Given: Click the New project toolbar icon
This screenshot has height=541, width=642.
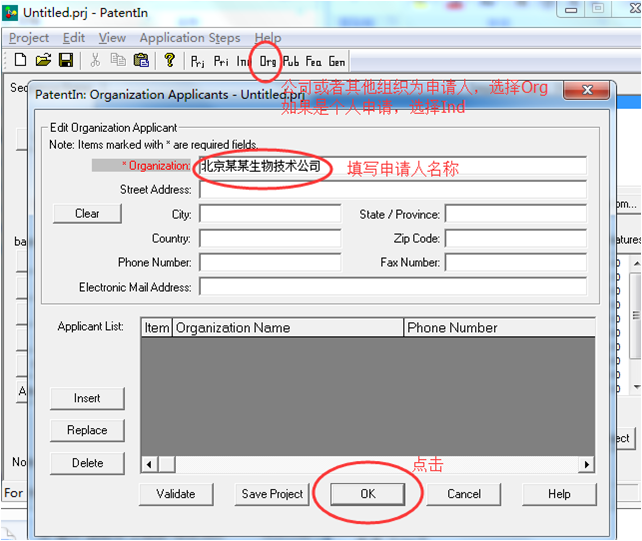Looking at the screenshot, I should coord(20,61).
